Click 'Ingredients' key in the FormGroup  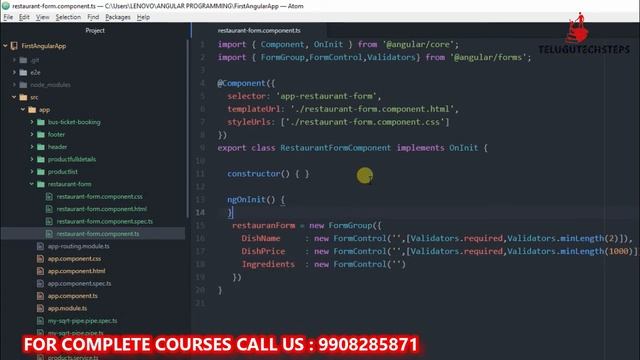pos(268,264)
